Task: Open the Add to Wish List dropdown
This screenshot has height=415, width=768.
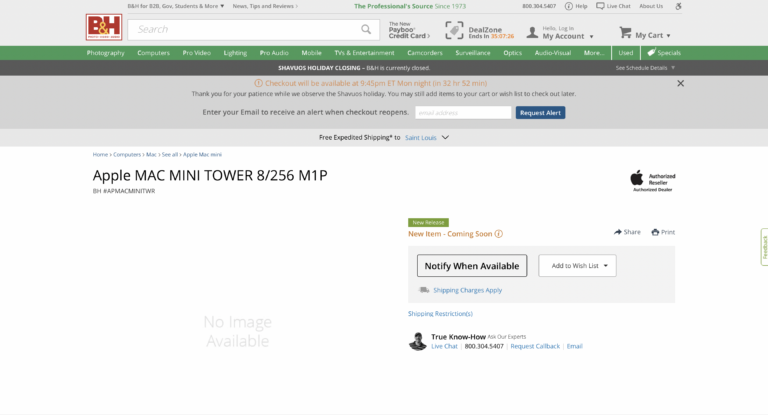Action: click(x=577, y=266)
